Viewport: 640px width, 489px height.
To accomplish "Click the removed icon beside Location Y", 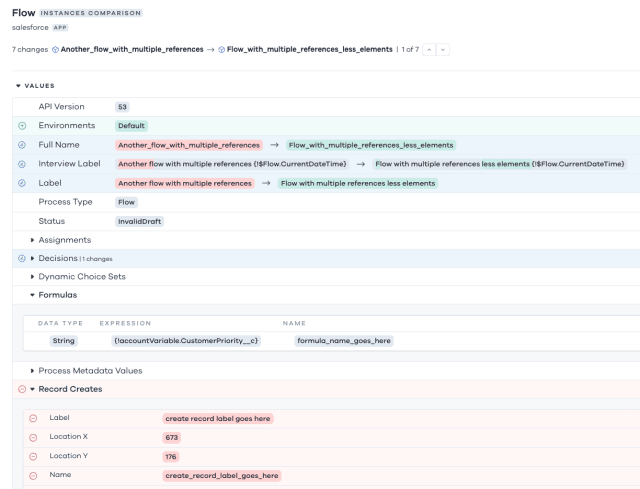I will pos(33,456).
